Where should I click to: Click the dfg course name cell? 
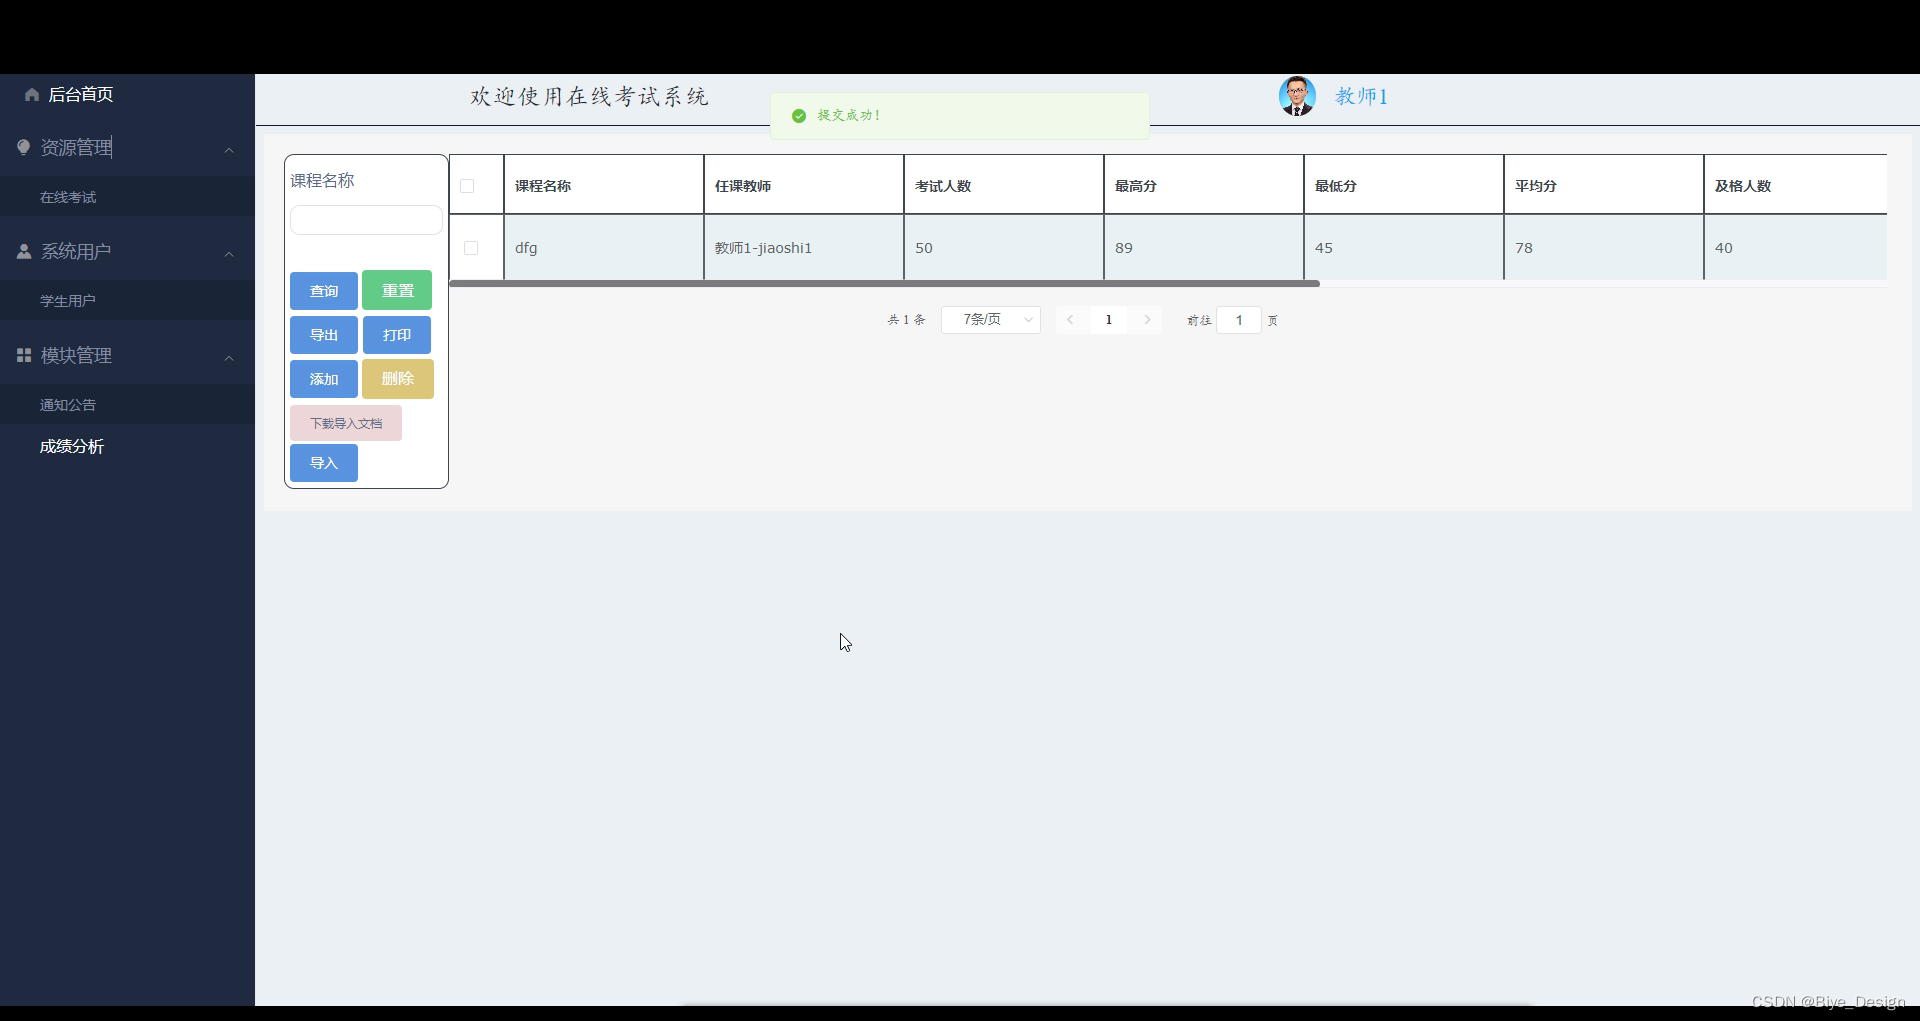(x=604, y=248)
